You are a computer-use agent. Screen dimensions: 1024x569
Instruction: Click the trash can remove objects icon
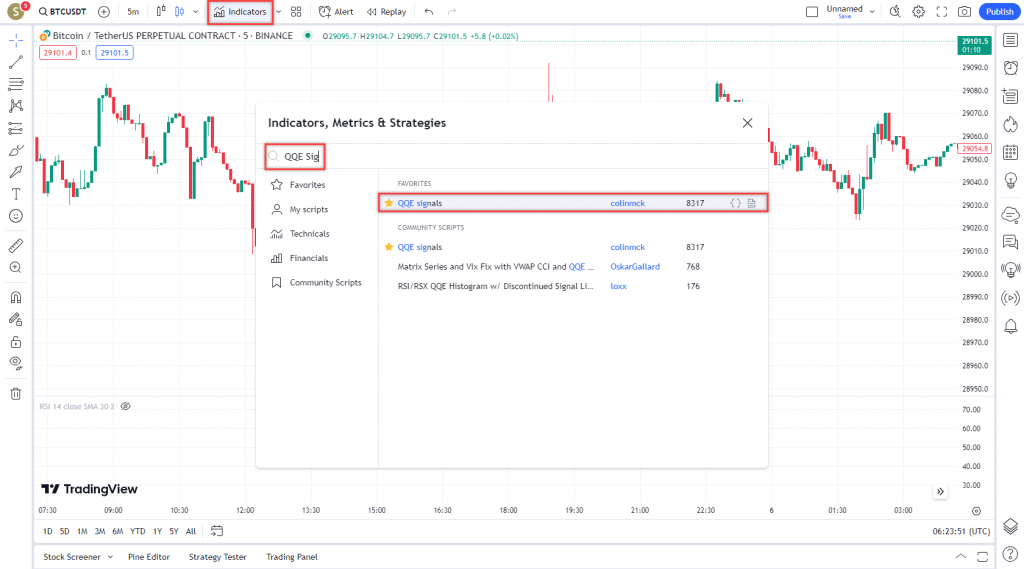point(16,393)
